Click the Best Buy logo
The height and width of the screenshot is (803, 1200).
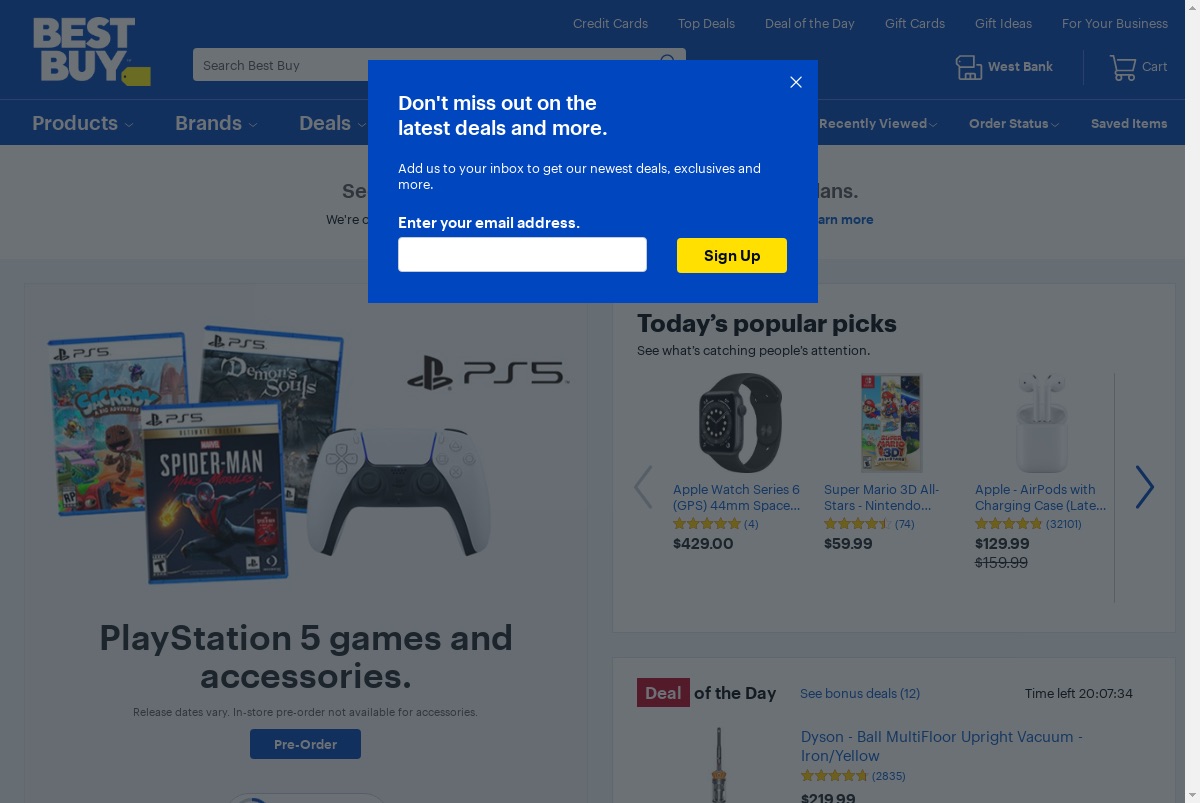pyautogui.click(x=91, y=51)
